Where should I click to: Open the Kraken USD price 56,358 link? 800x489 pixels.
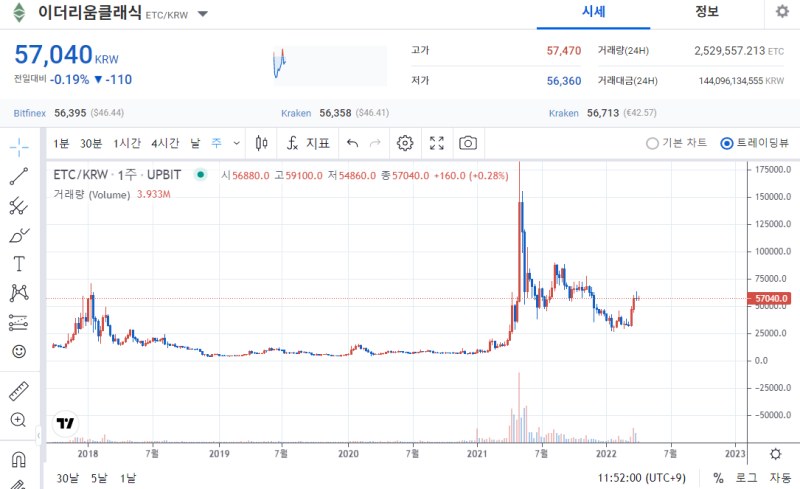(335, 113)
